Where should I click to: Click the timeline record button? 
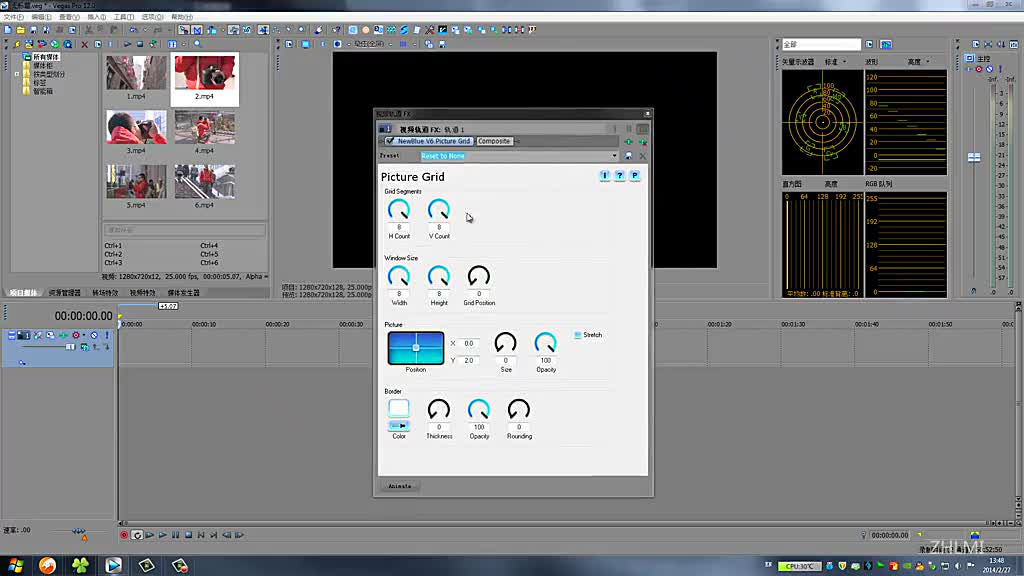(x=124, y=535)
